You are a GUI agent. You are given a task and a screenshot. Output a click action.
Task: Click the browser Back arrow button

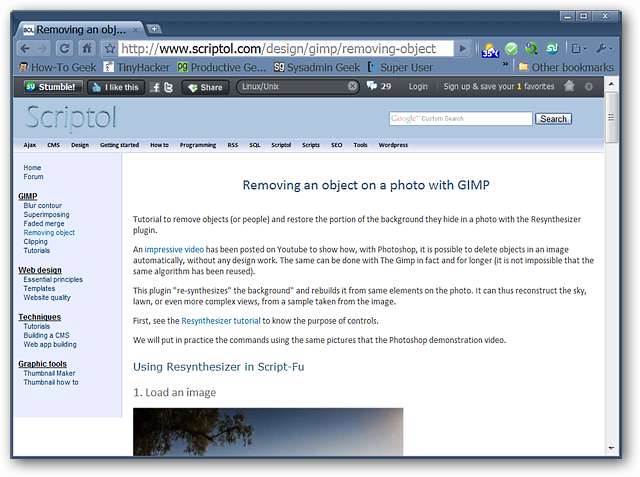click(x=26, y=48)
